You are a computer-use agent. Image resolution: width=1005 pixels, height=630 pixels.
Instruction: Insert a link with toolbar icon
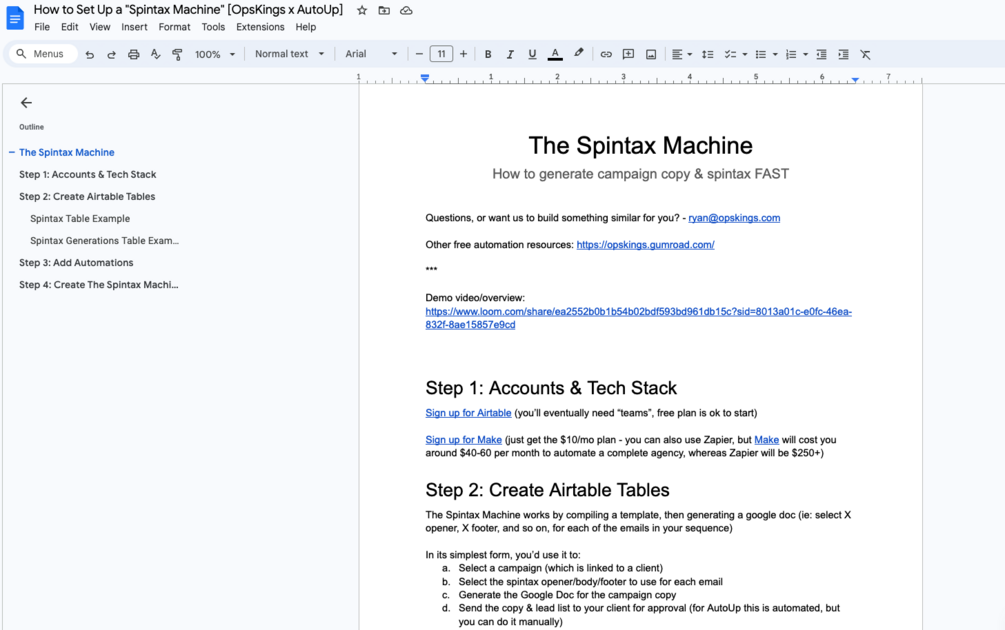[606, 54]
